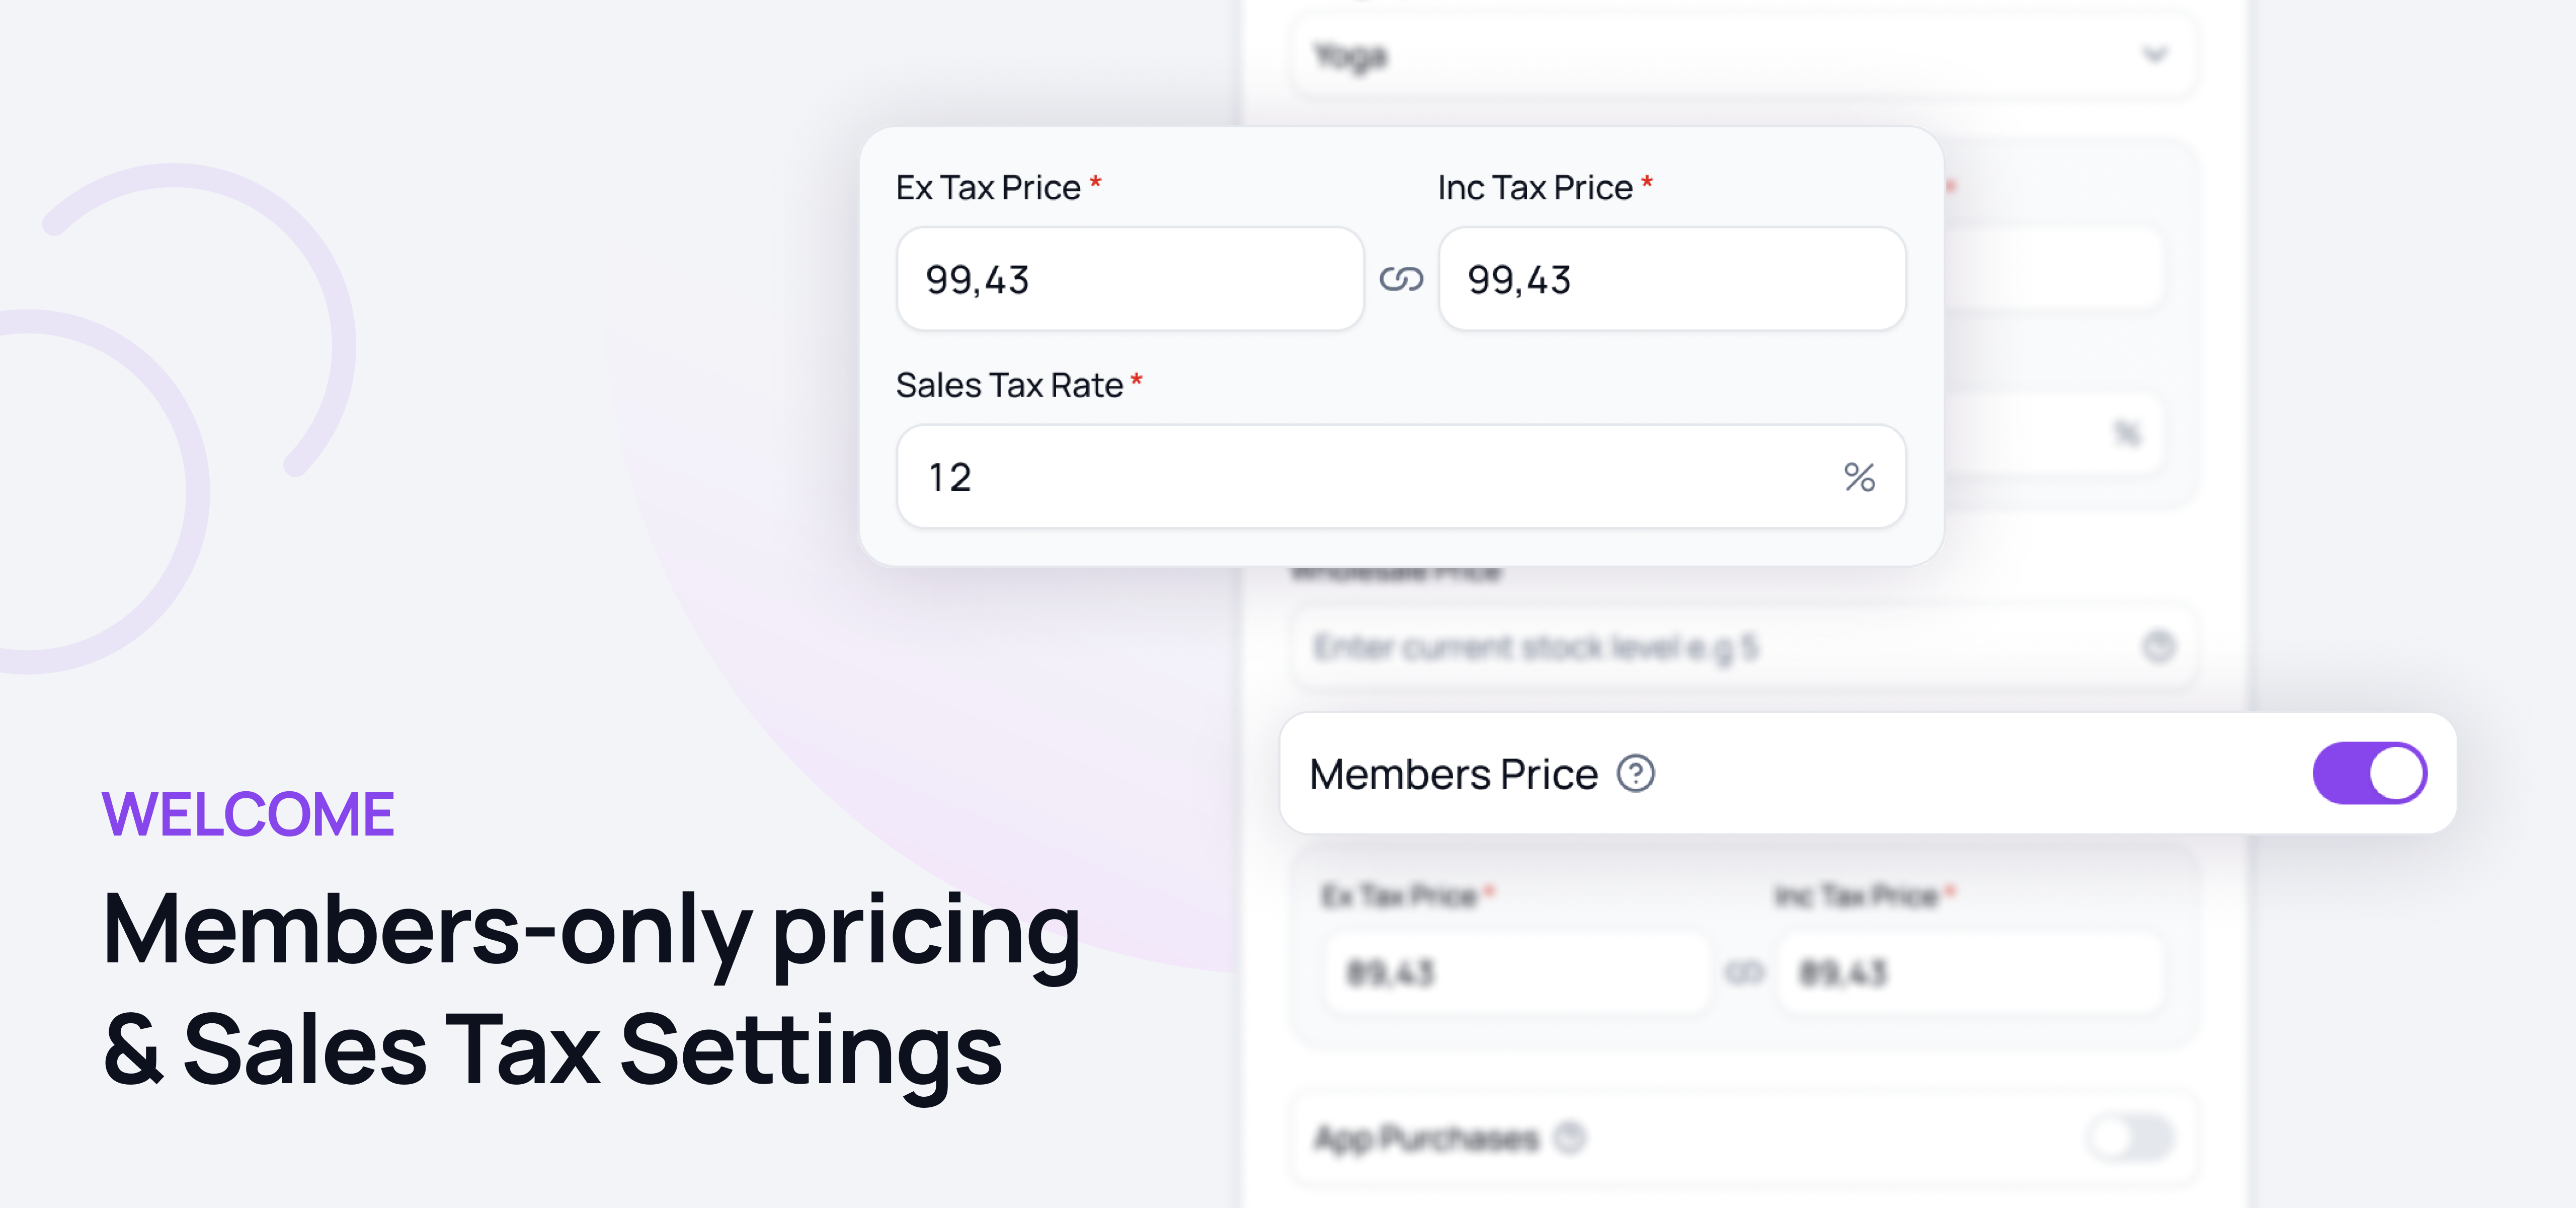This screenshot has height=1208, width=2576.
Task: Click the link icon between the 99,43 price fields
Action: [x=1401, y=279]
